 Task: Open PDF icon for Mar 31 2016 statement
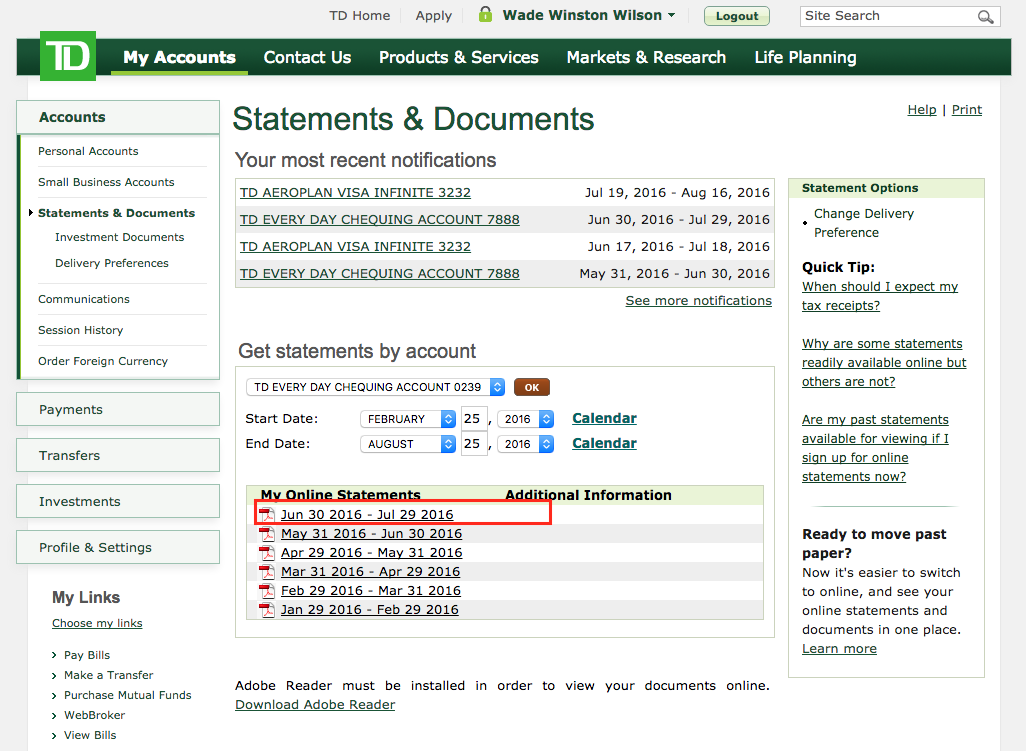(x=267, y=572)
